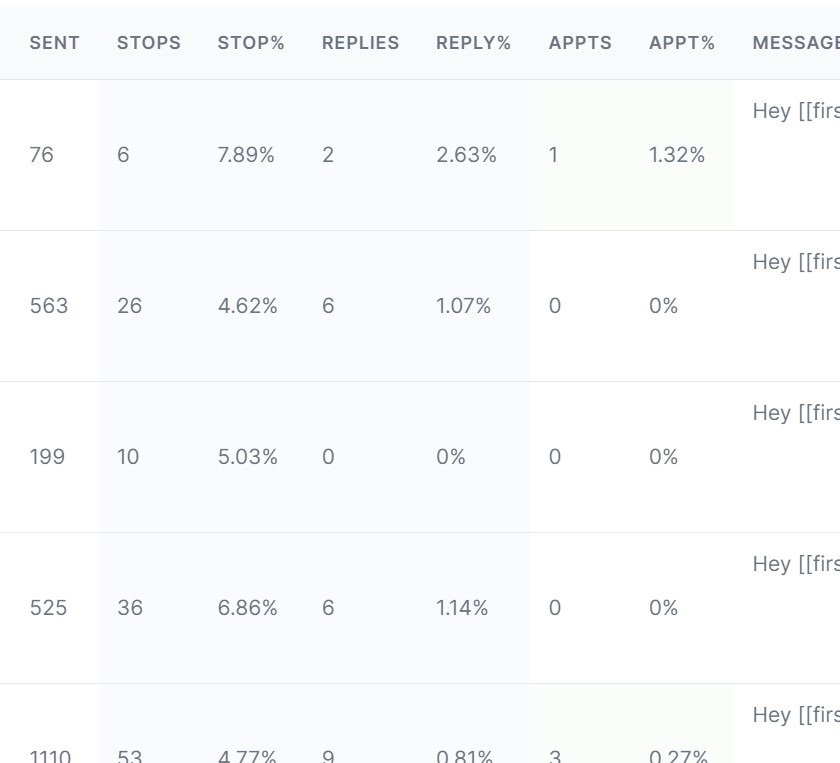Screen dimensions: 840x763
Task: Open message text in the 76-sent row
Action: click(x=795, y=111)
